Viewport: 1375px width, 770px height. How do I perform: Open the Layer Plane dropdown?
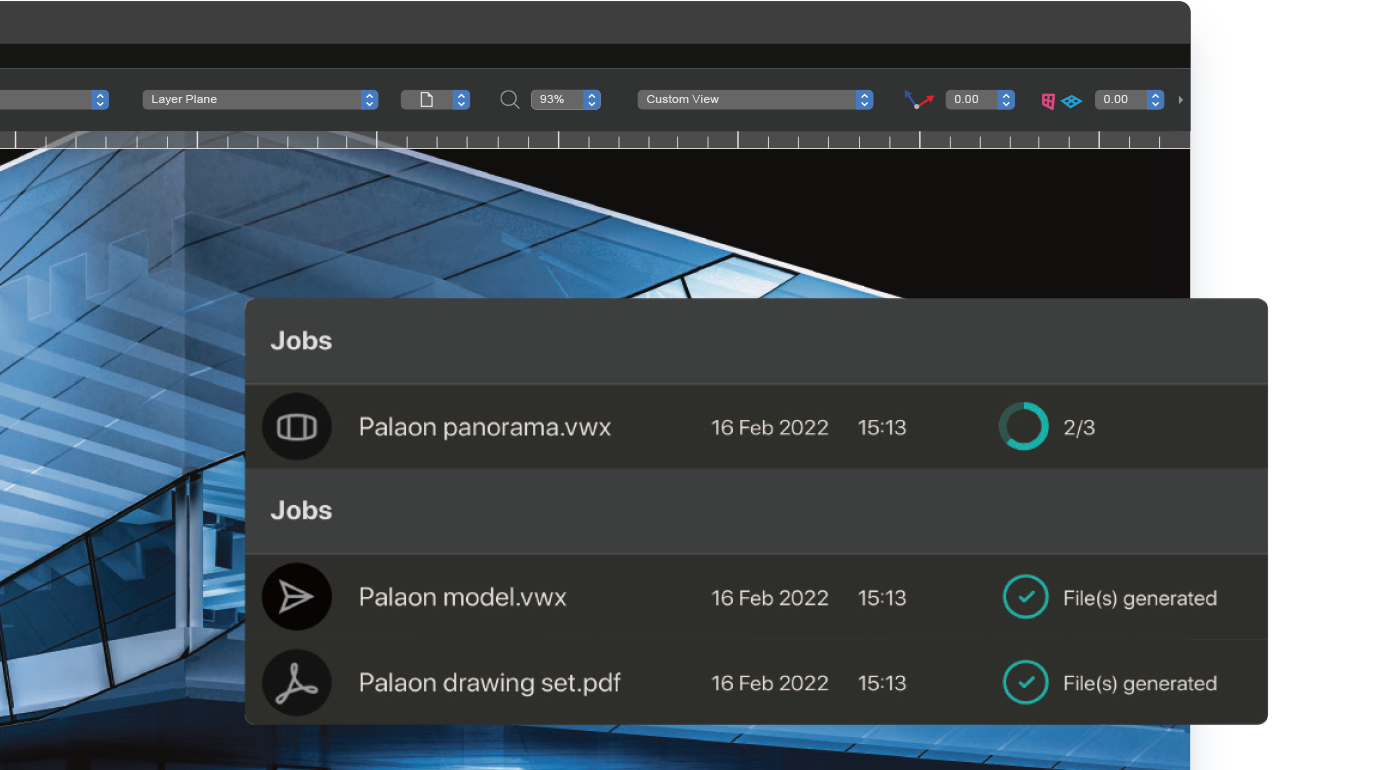pyautogui.click(x=259, y=99)
